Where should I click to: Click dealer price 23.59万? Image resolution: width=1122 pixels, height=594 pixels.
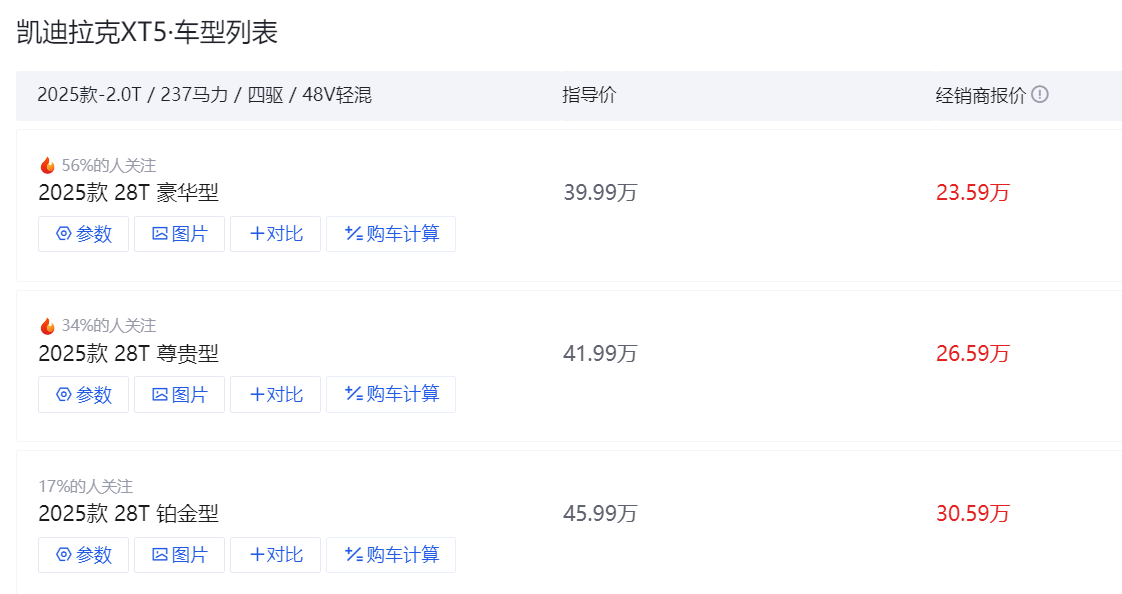point(972,193)
